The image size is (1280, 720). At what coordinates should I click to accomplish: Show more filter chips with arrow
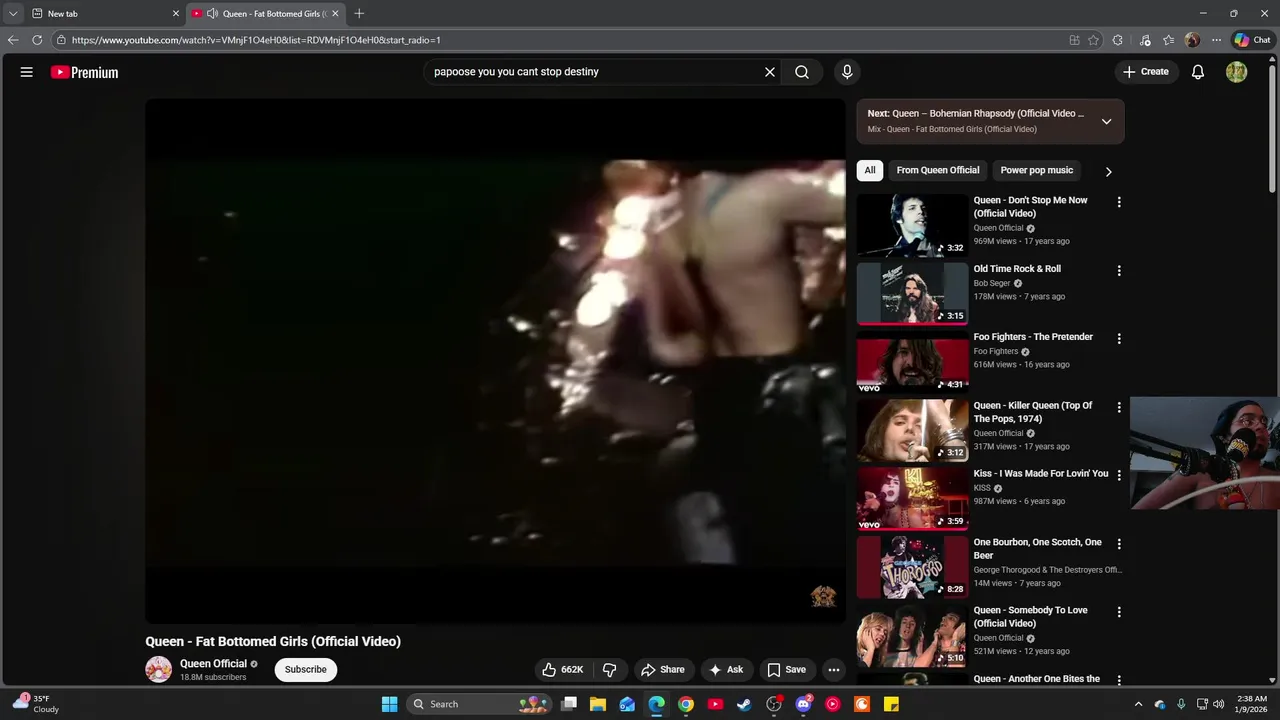pyautogui.click(x=1108, y=171)
